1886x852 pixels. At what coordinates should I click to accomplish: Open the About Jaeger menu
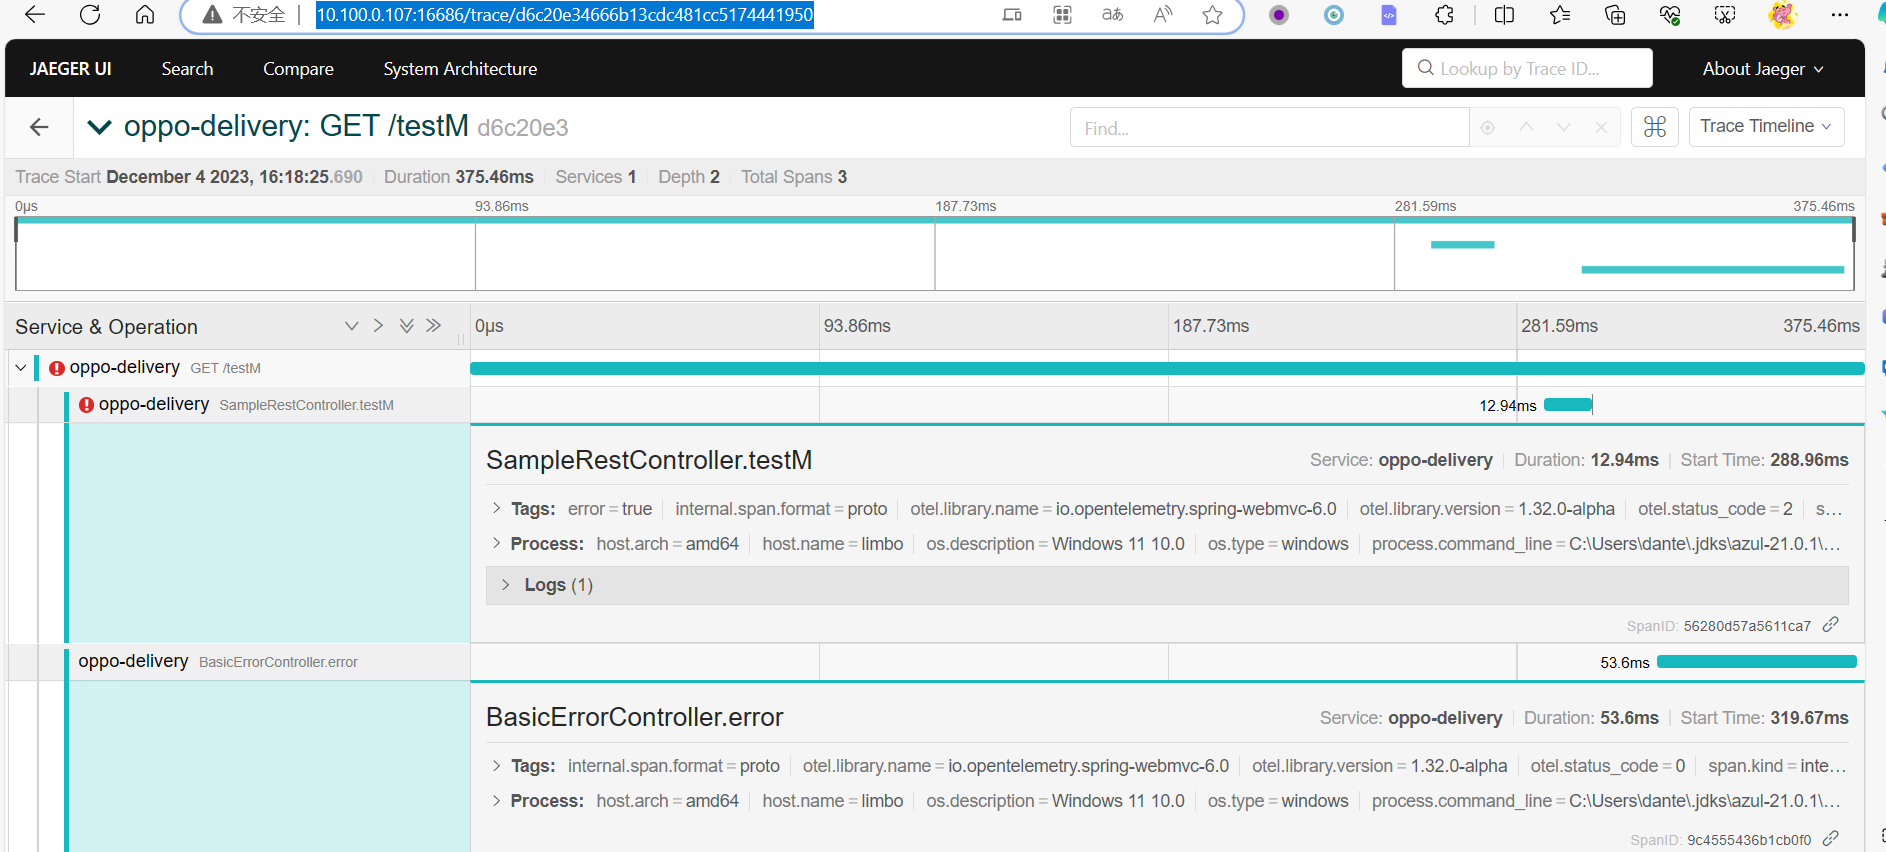[1763, 69]
